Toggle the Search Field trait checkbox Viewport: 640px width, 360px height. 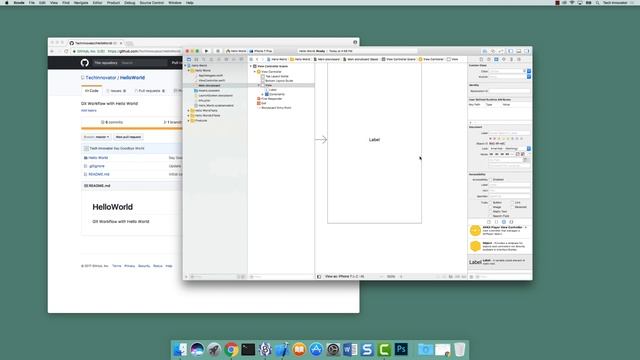point(491,216)
